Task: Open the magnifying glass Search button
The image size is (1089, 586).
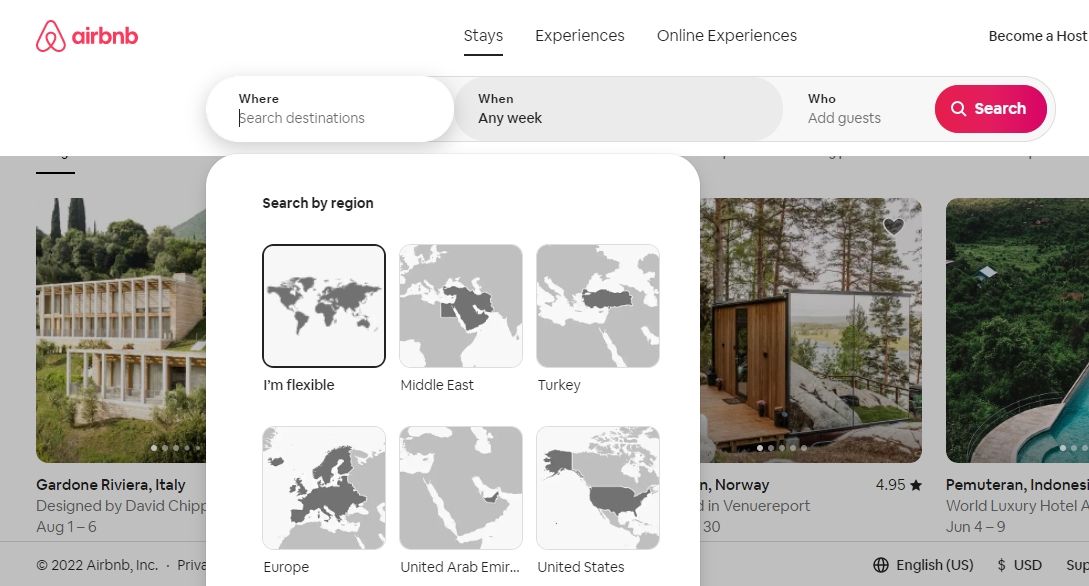Action: pyautogui.click(x=989, y=109)
